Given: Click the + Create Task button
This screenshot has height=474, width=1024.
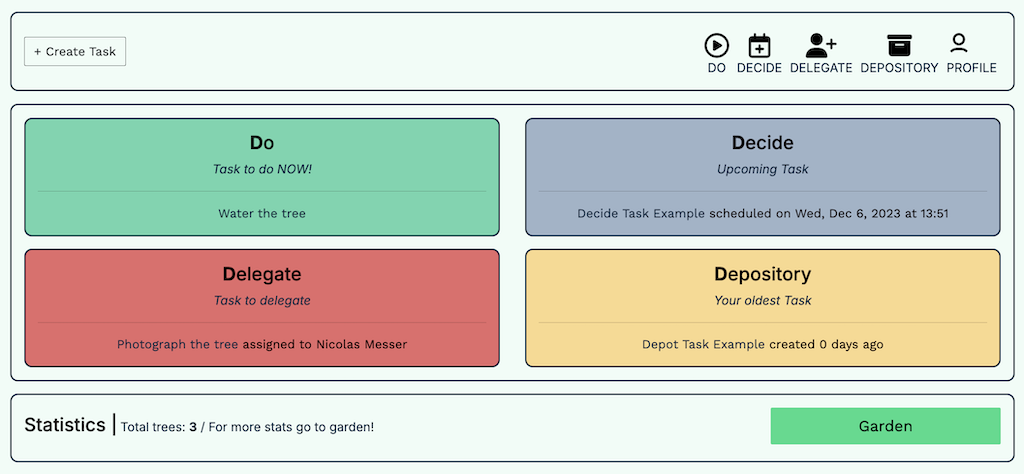Looking at the screenshot, I should click(75, 52).
